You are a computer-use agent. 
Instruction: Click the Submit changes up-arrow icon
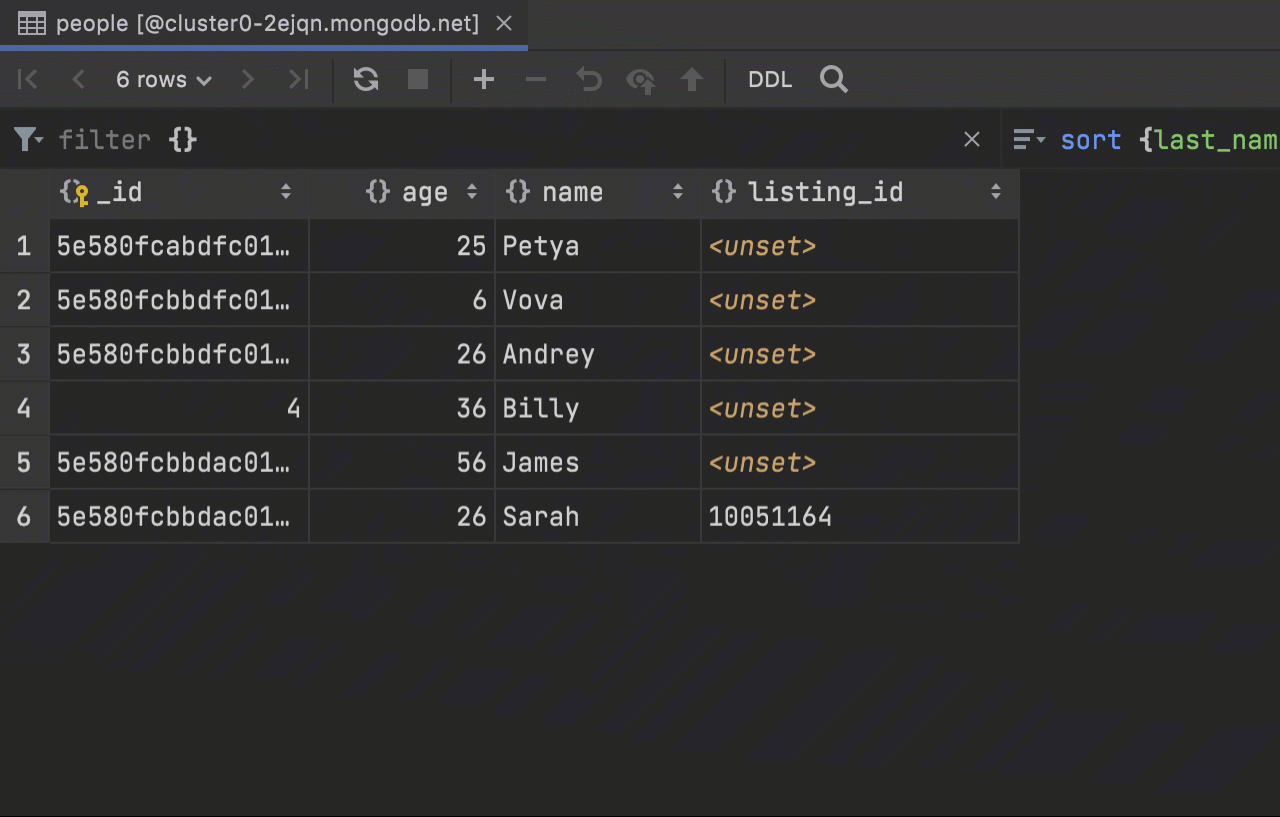click(692, 80)
